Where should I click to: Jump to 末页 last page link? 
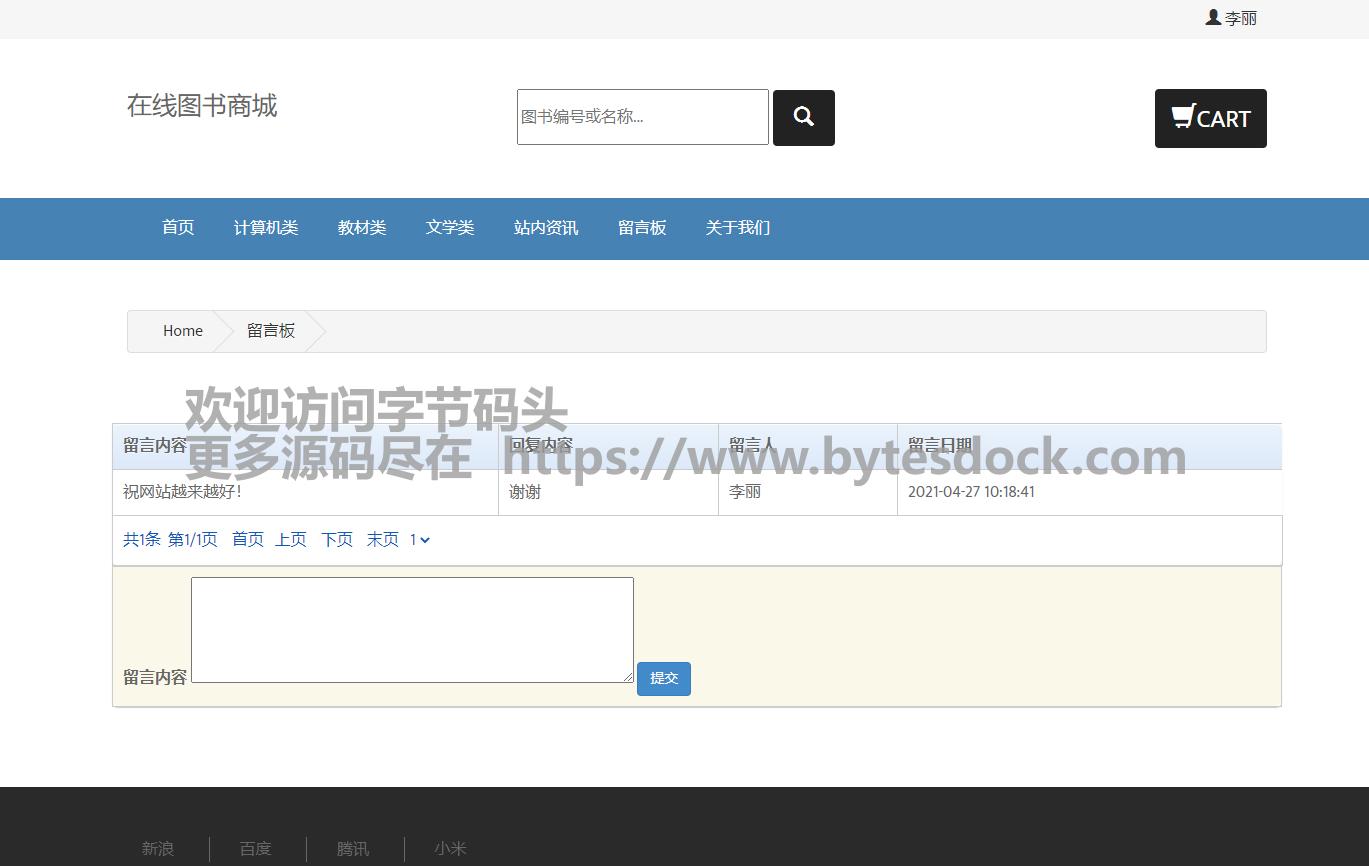[383, 540]
